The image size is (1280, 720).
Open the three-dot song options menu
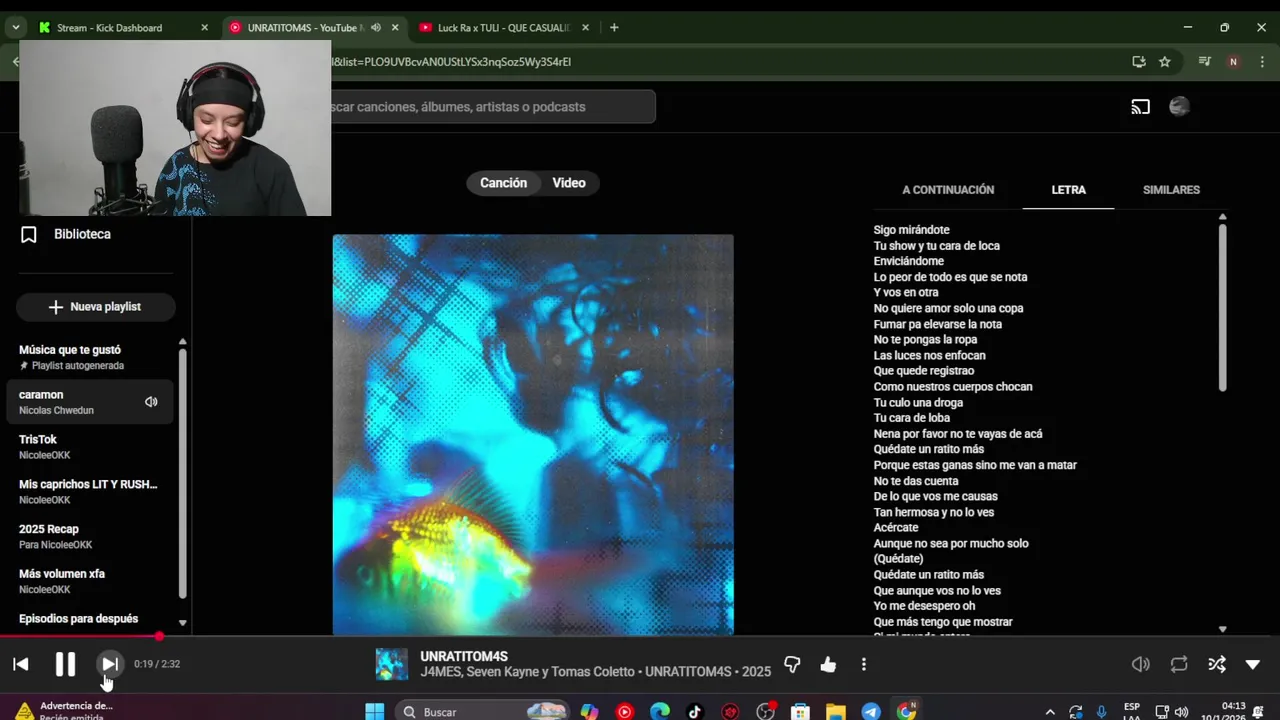[864, 664]
